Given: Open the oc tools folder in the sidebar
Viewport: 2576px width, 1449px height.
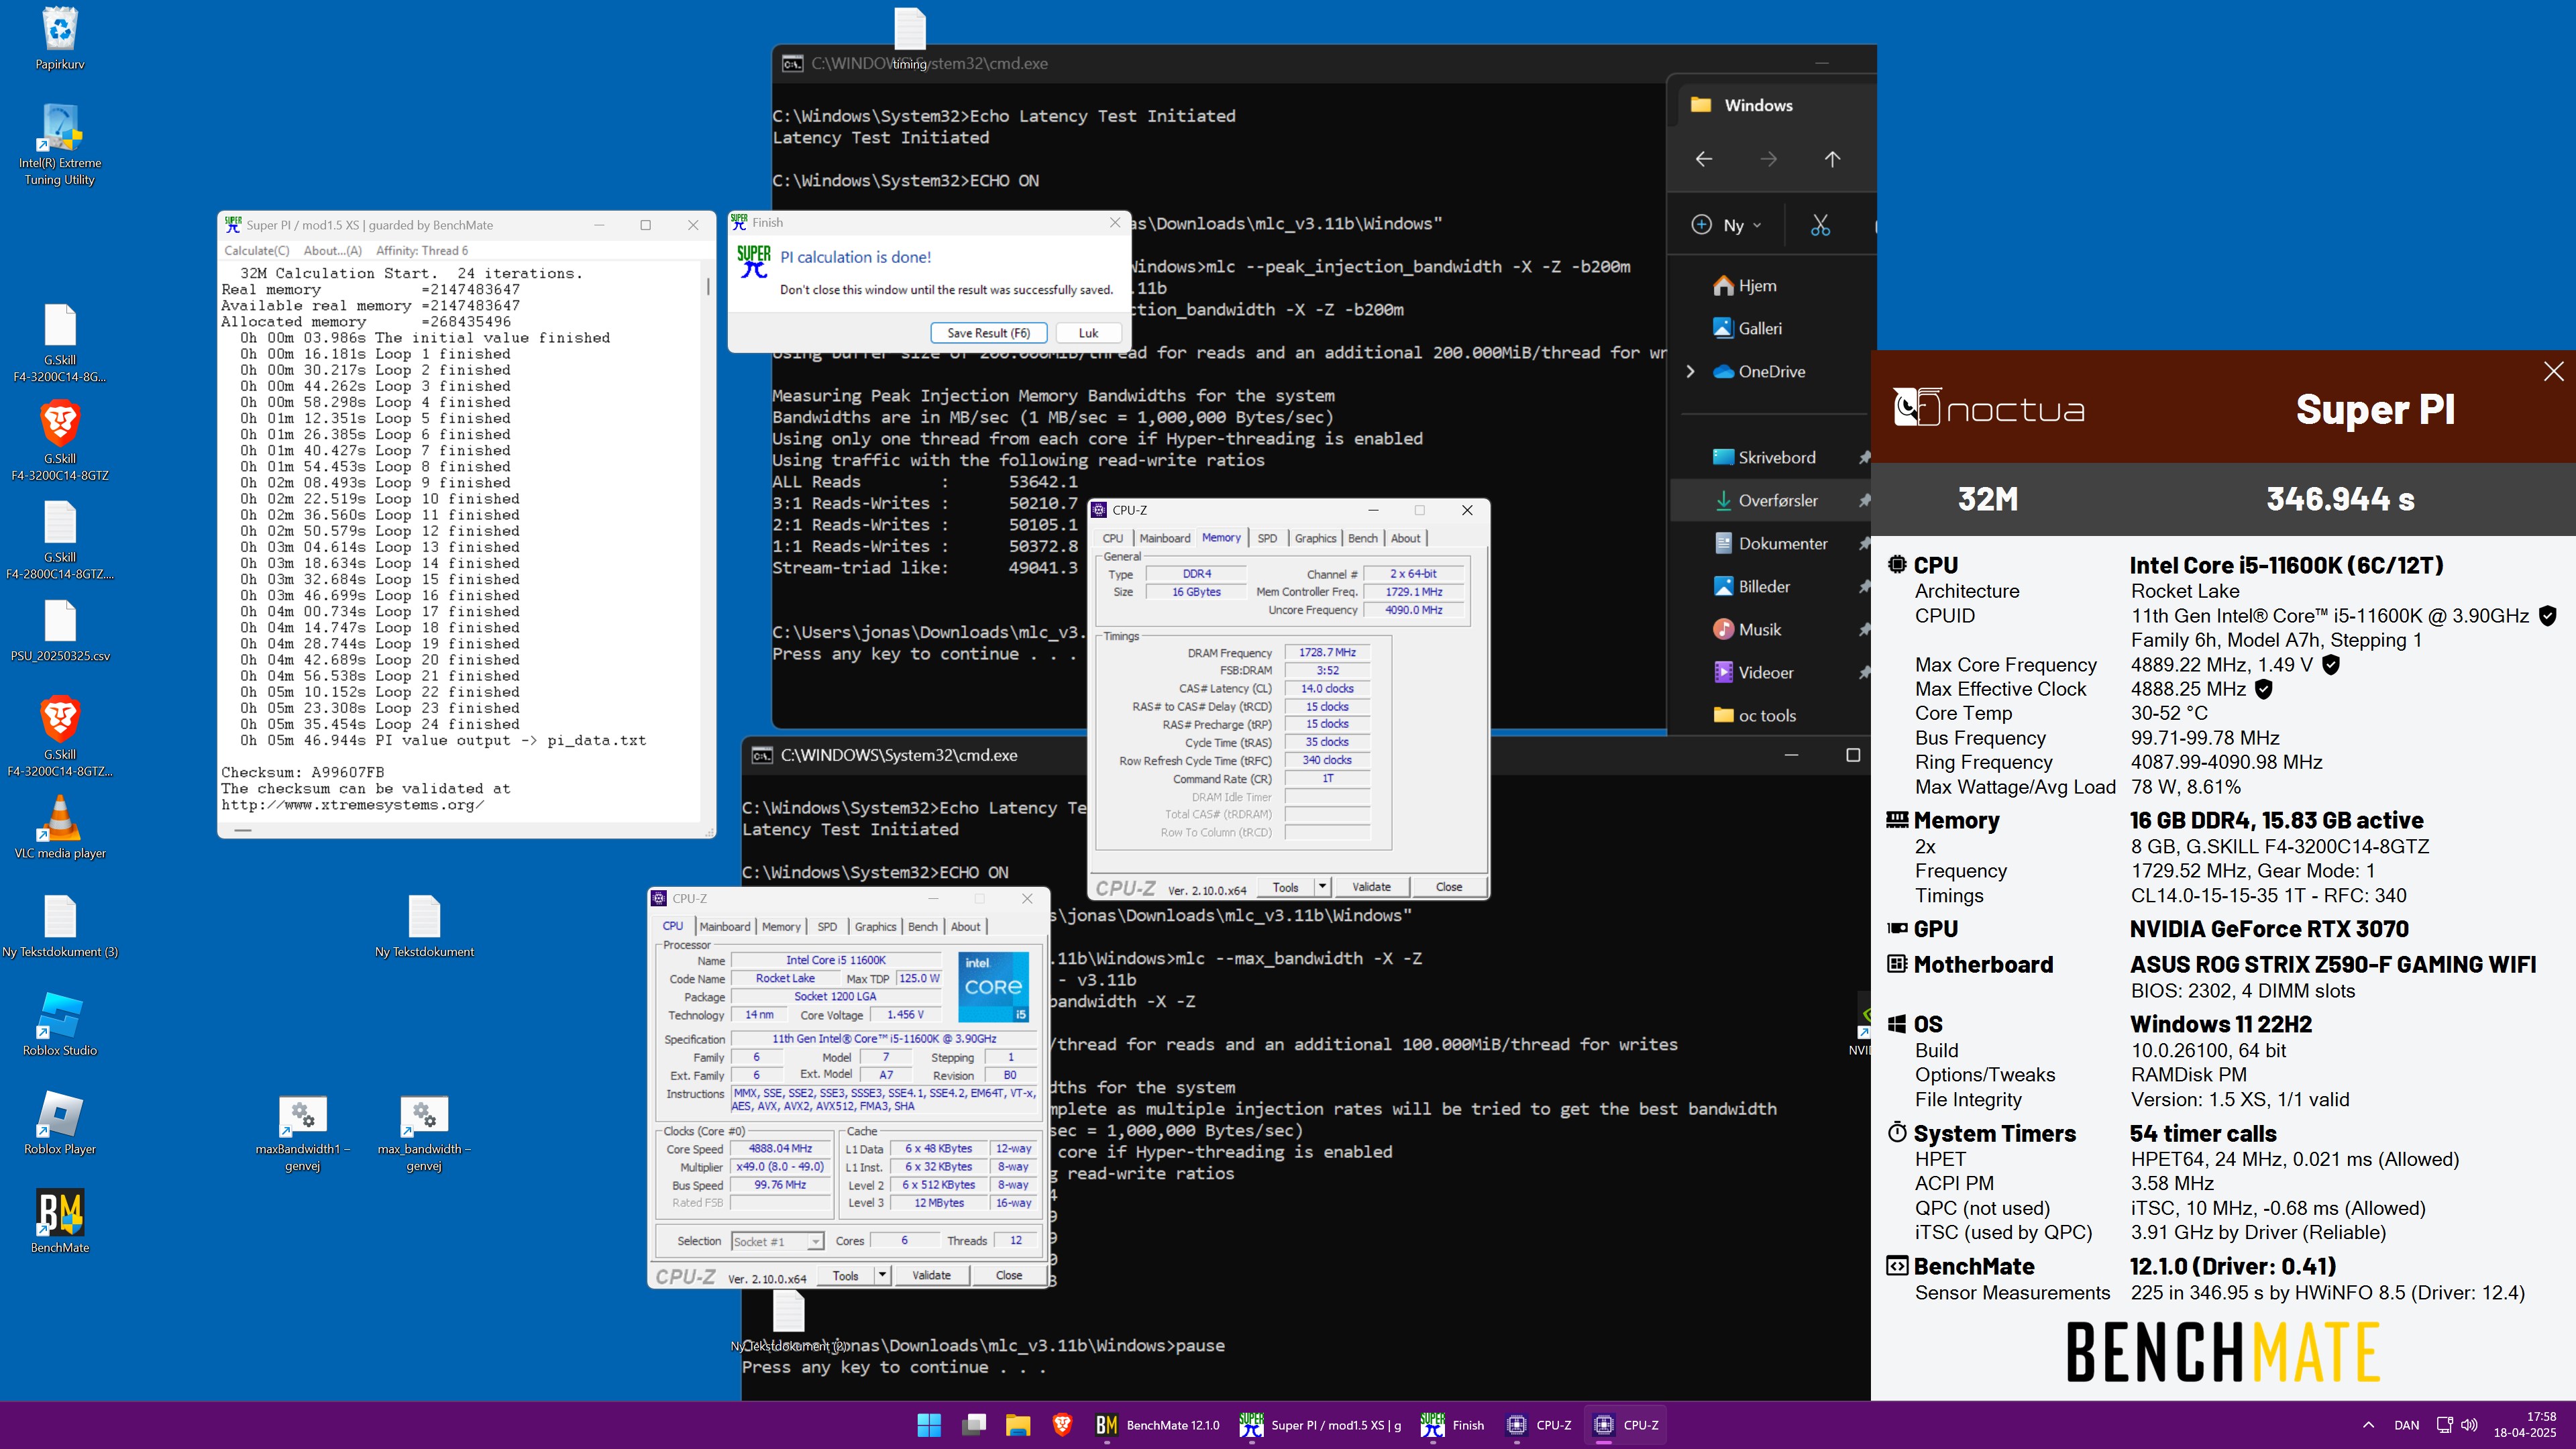Looking at the screenshot, I should [1754, 715].
